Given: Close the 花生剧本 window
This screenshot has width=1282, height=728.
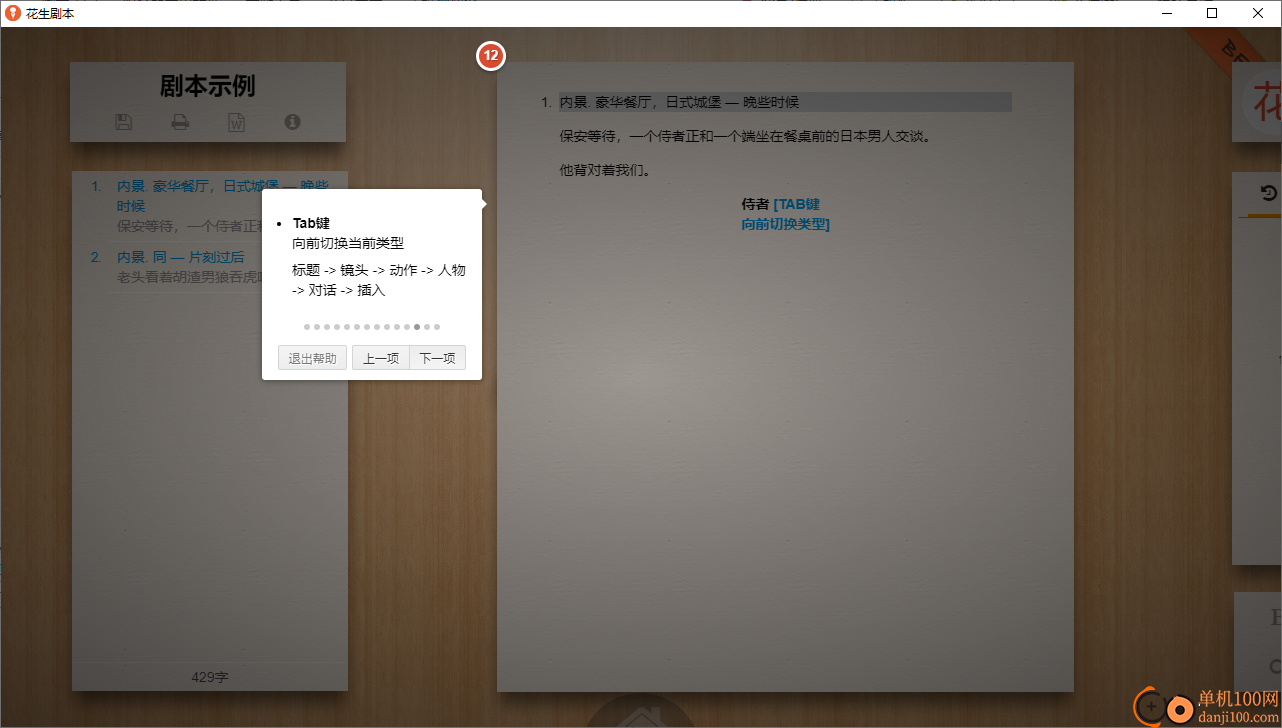Looking at the screenshot, I should pyautogui.click(x=1258, y=14).
